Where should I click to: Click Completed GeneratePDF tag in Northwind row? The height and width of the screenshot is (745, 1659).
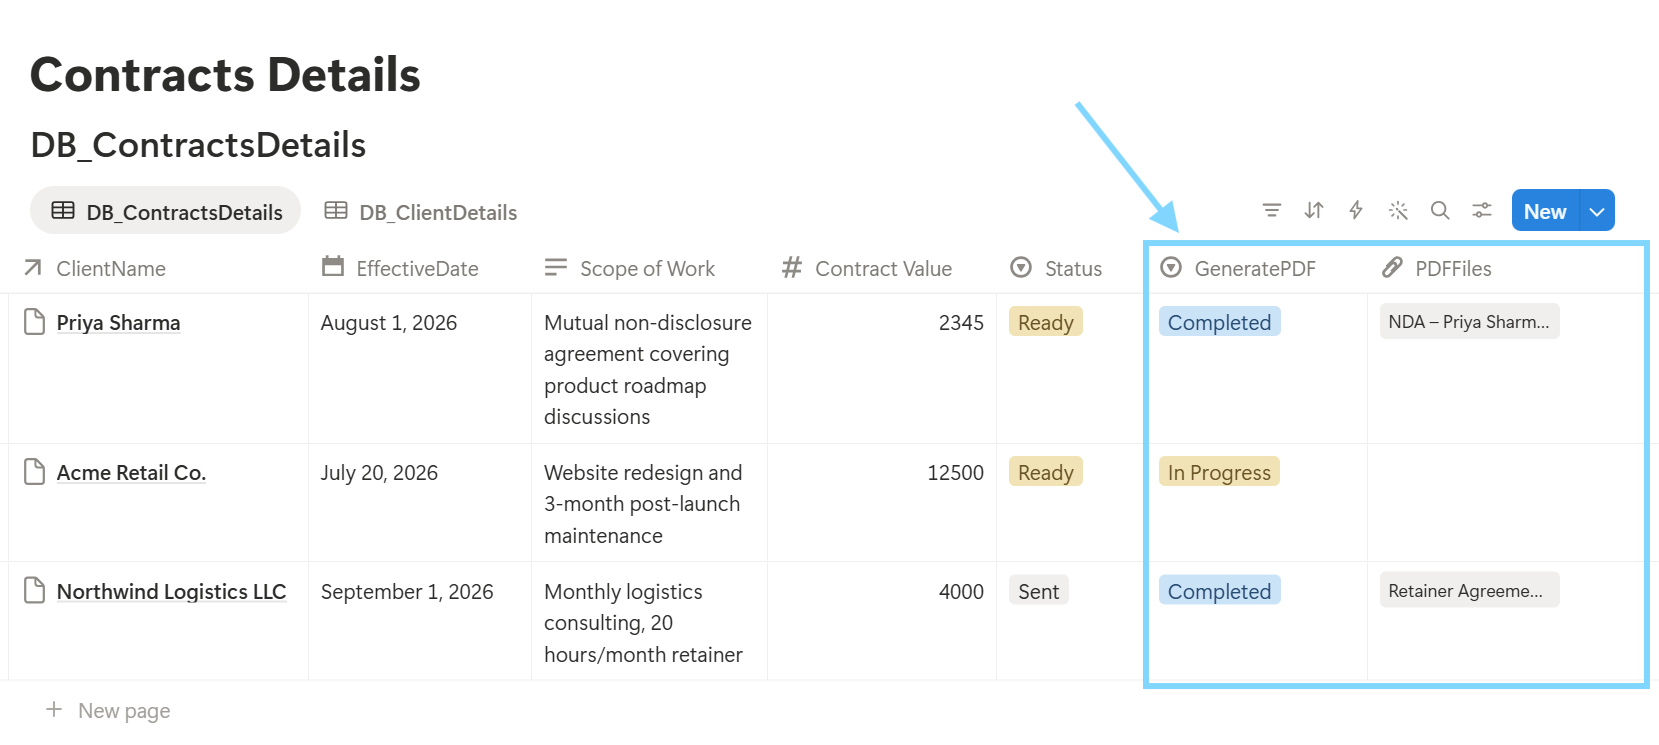point(1220,591)
